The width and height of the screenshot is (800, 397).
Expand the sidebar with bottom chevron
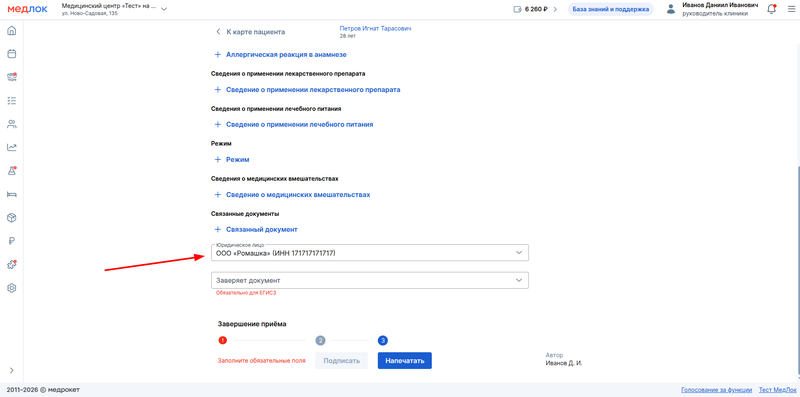pyautogui.click(x=12, y=370)
